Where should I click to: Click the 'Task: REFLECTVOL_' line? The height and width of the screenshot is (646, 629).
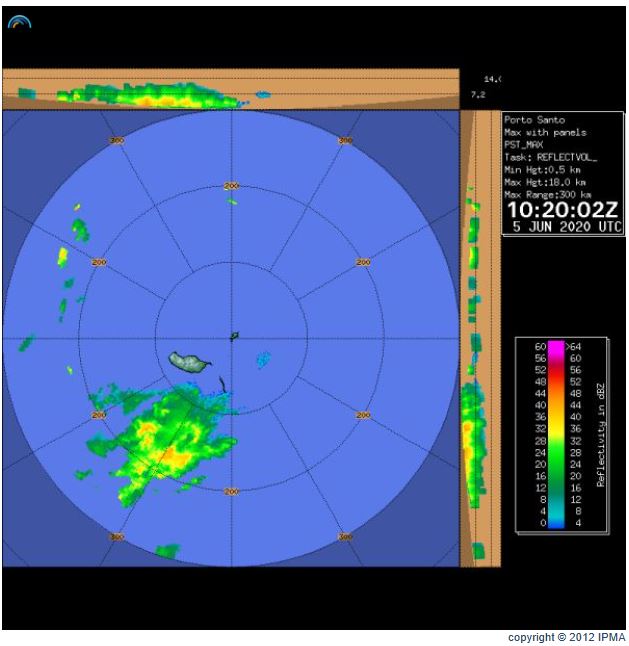[x=550, y=157]
